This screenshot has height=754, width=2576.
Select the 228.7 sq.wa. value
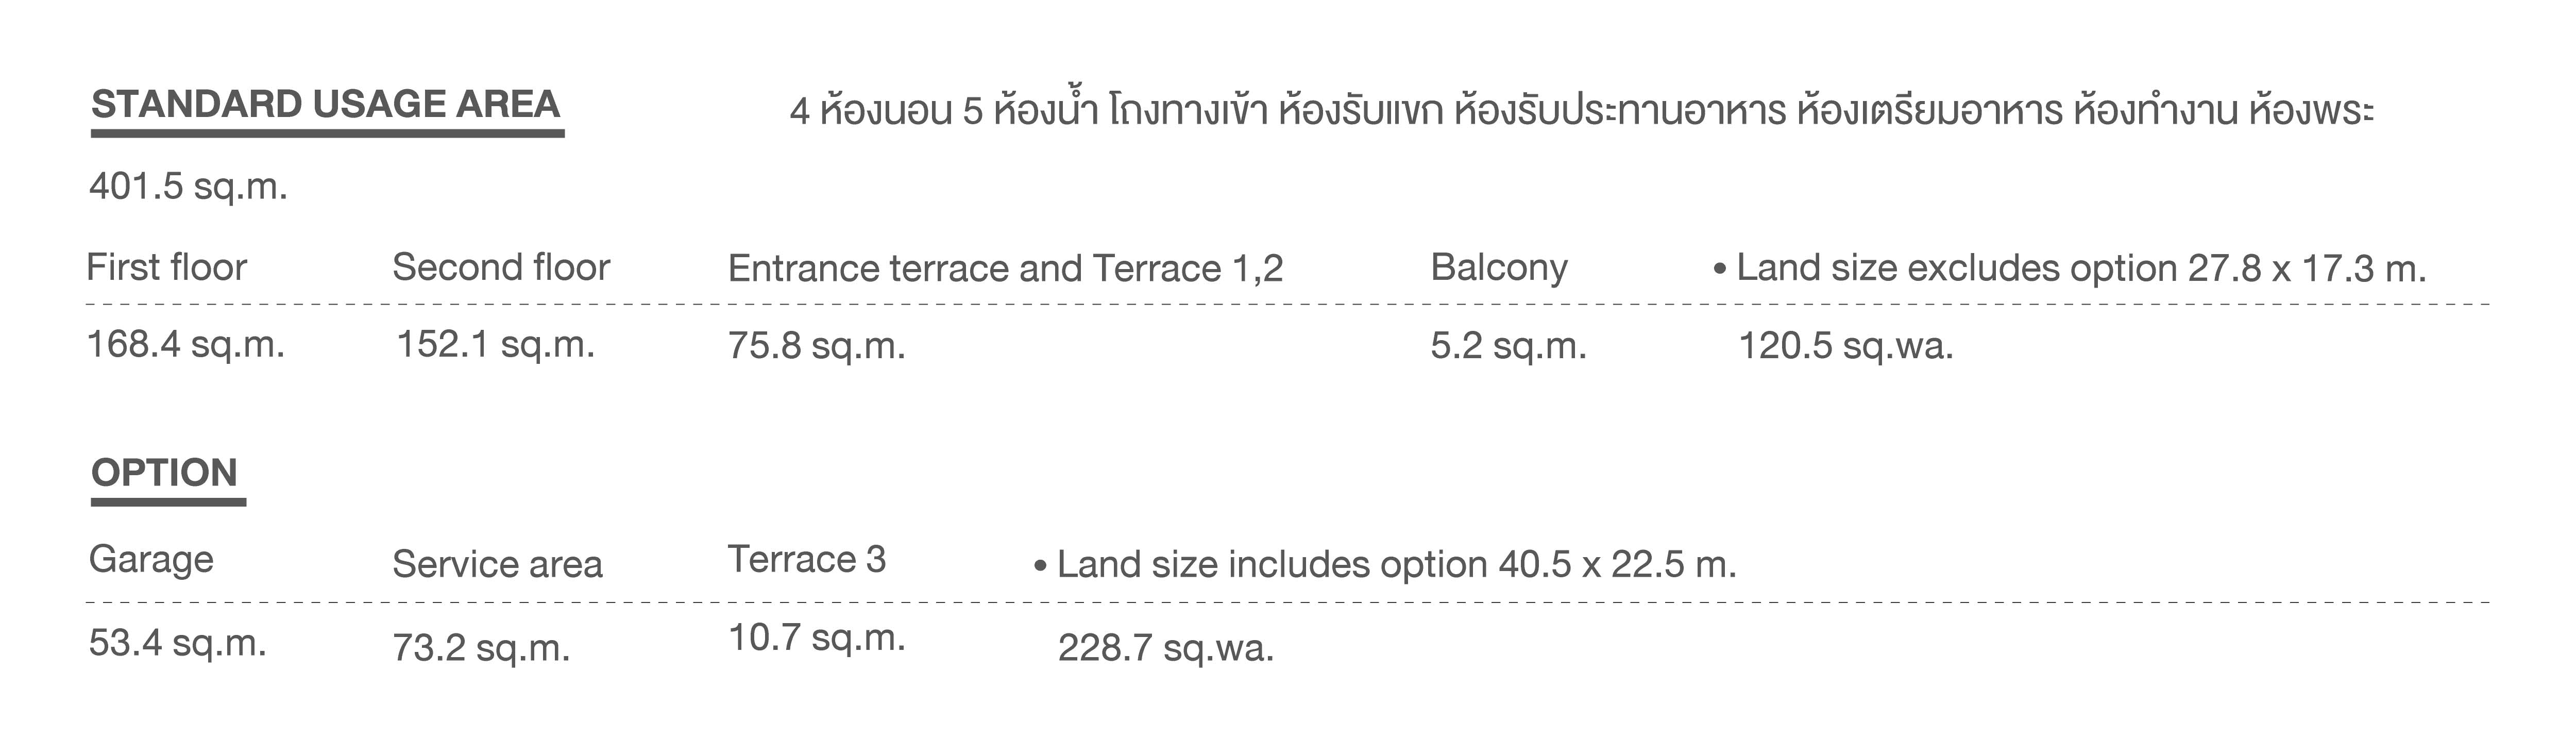pyautogui.click(x=1166, y=648)
